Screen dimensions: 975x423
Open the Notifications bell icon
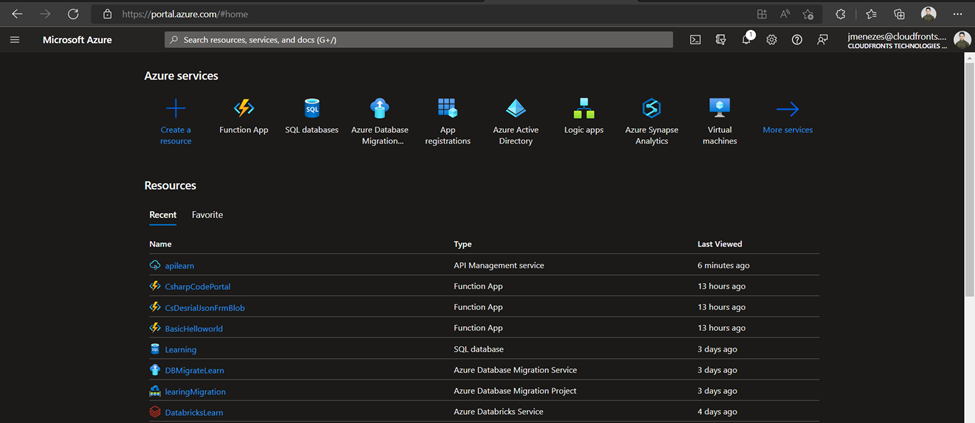(747, 40)
